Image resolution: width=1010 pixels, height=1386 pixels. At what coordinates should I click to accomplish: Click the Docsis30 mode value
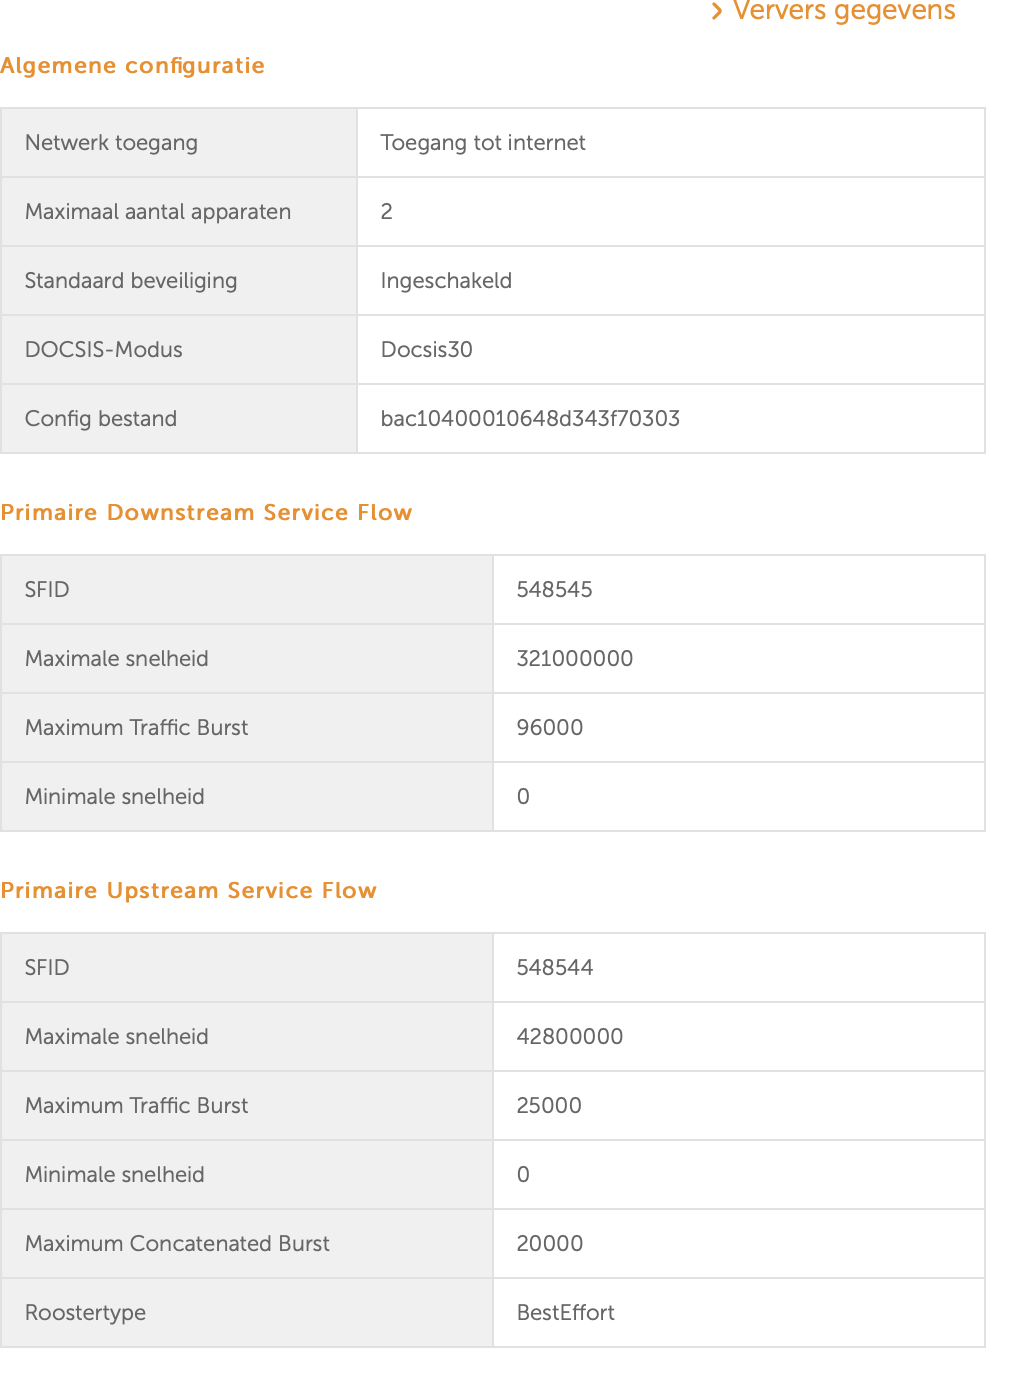(427, 350)
